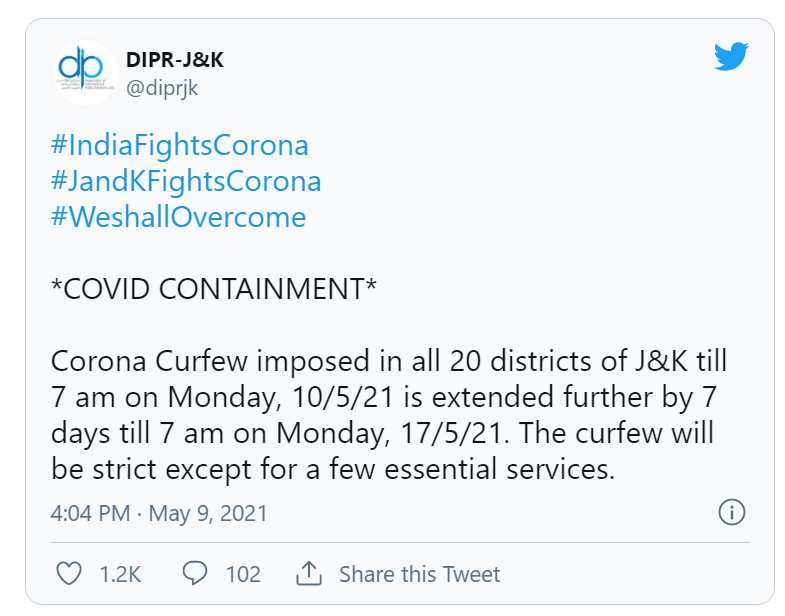Click the 1.2K likes count
Viewport: 785px width, 616px height.
120,574
